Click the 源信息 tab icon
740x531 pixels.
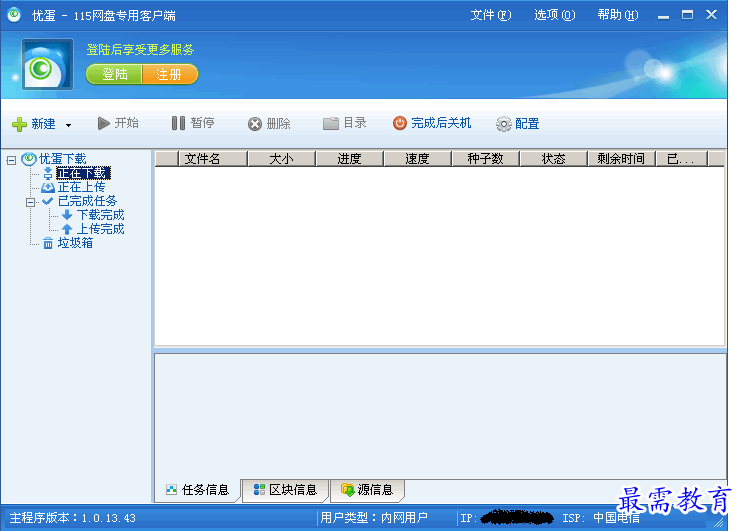347,490
